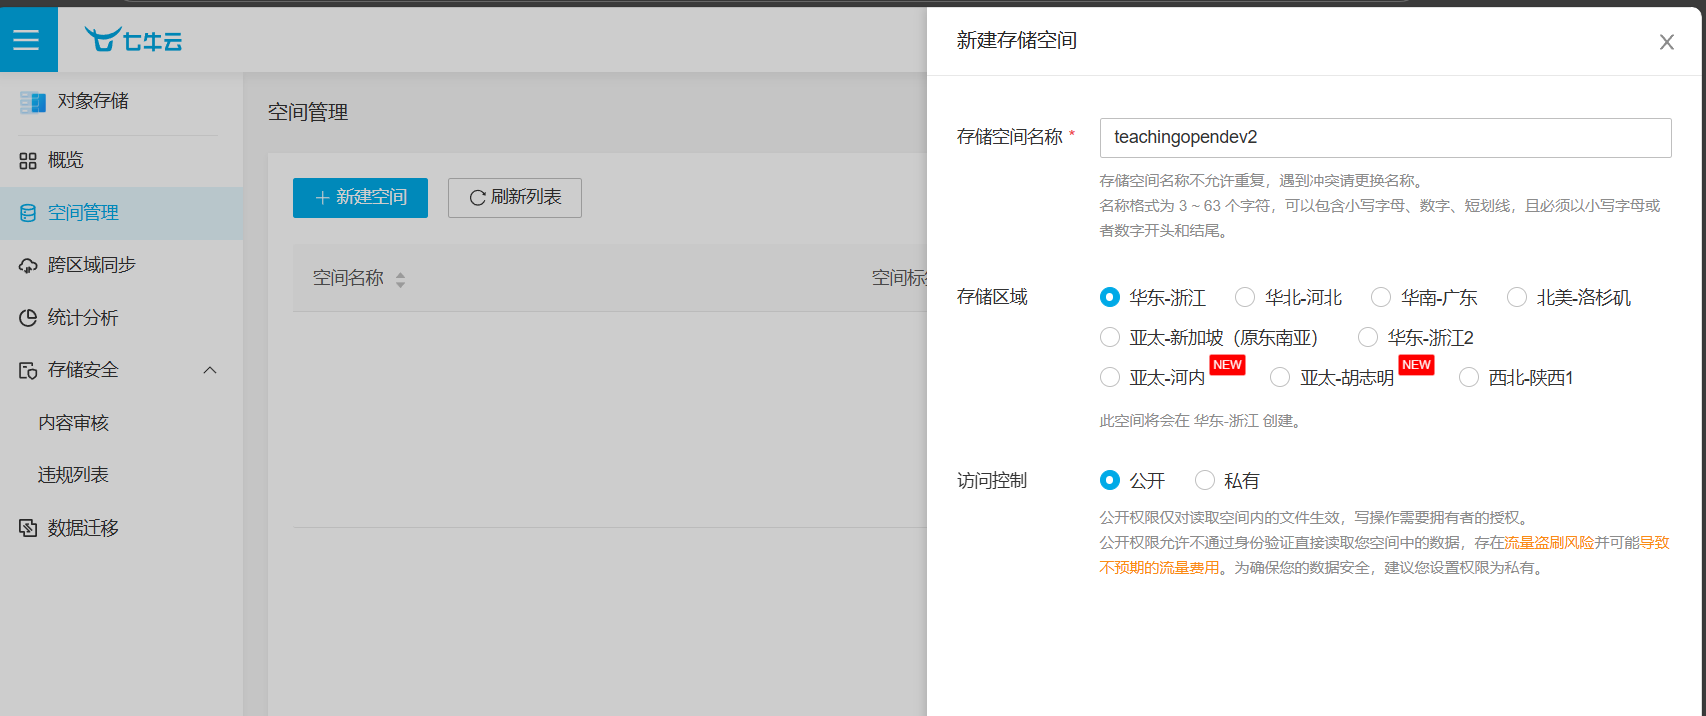Click the 存储安全 lock icon

click(28, 371)
